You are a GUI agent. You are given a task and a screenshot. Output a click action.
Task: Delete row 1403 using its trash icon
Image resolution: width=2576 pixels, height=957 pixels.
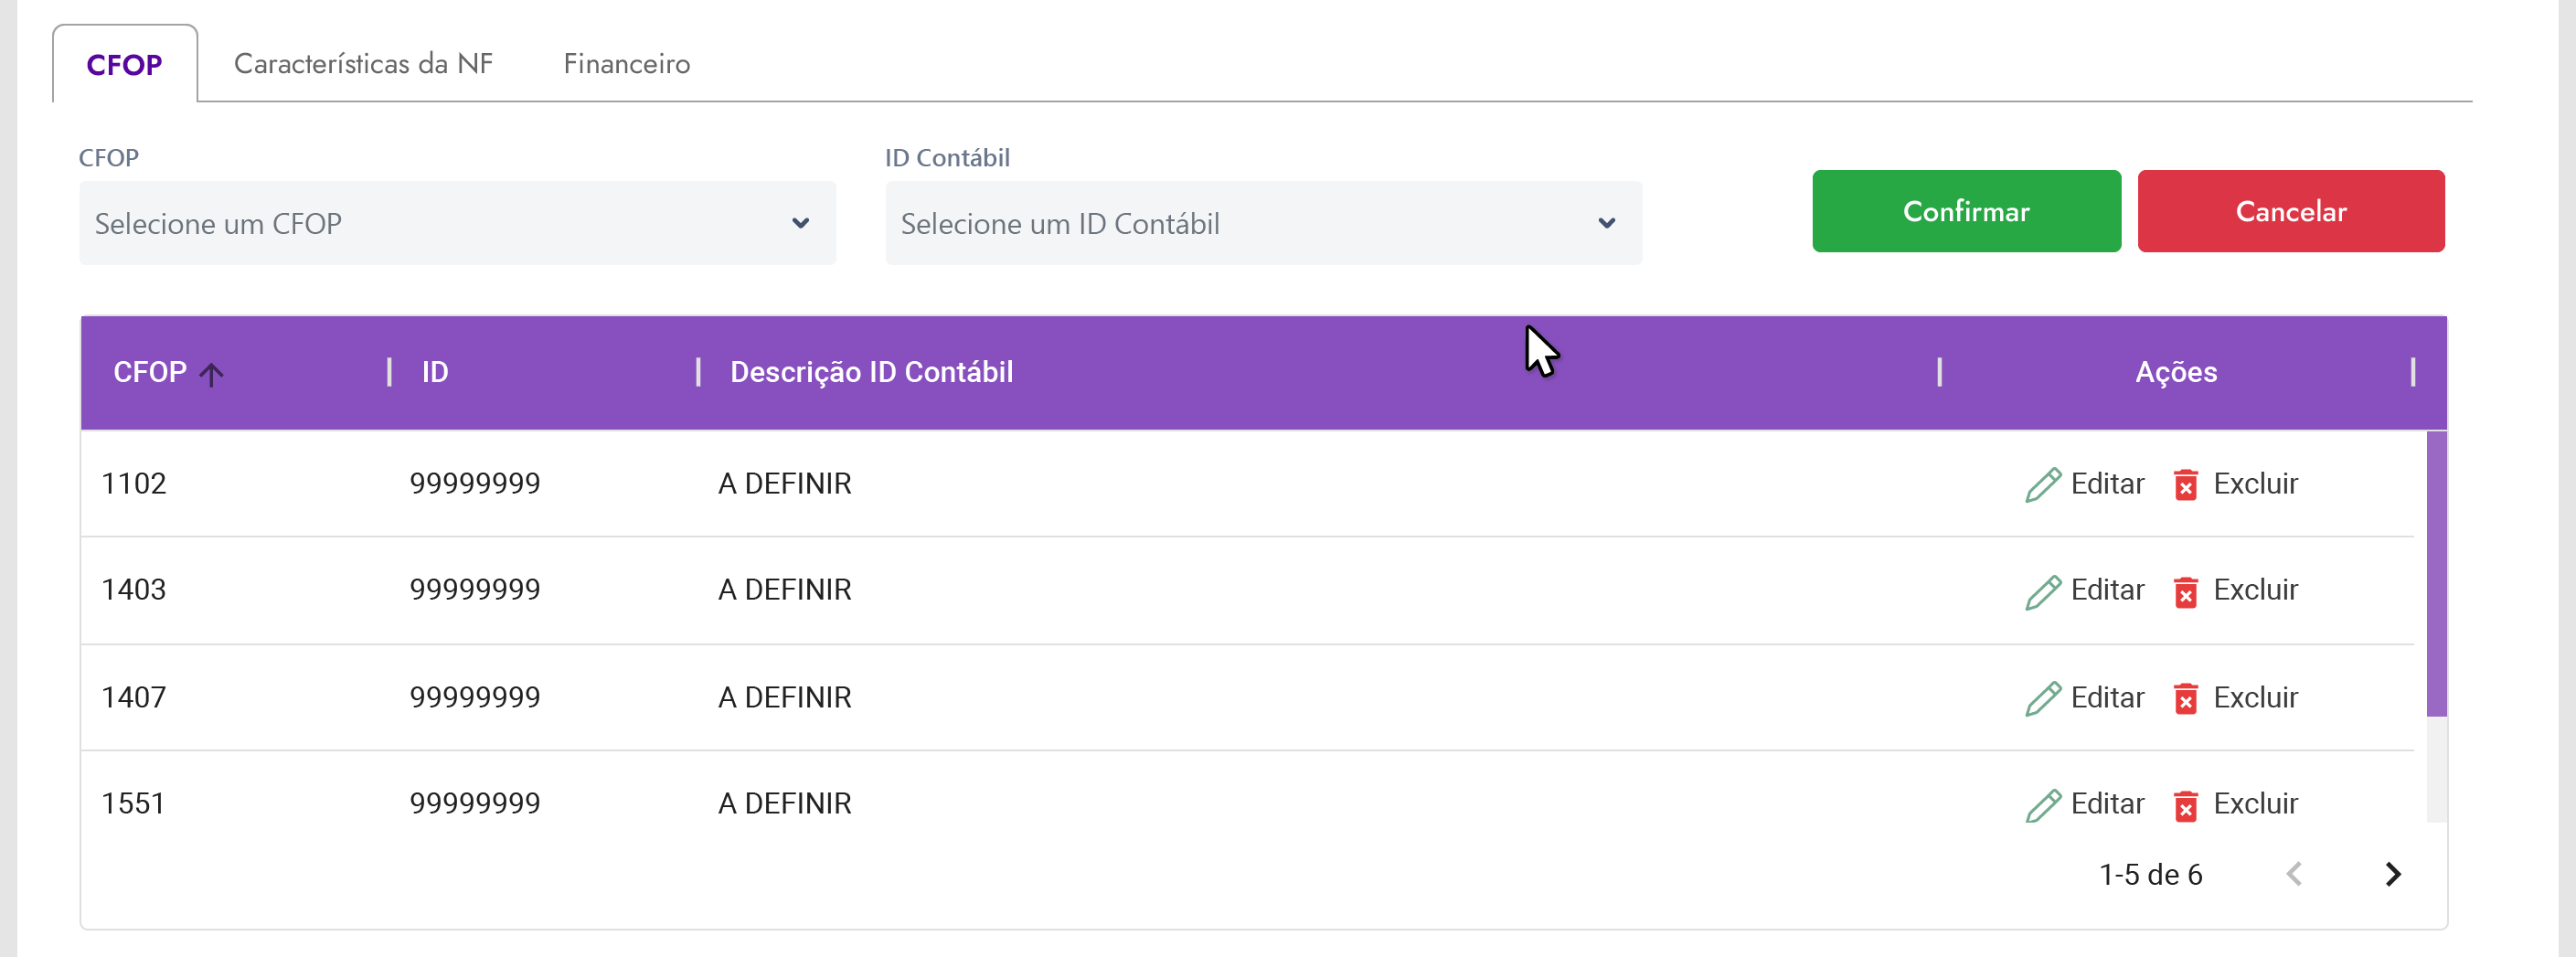(2186, 592)
